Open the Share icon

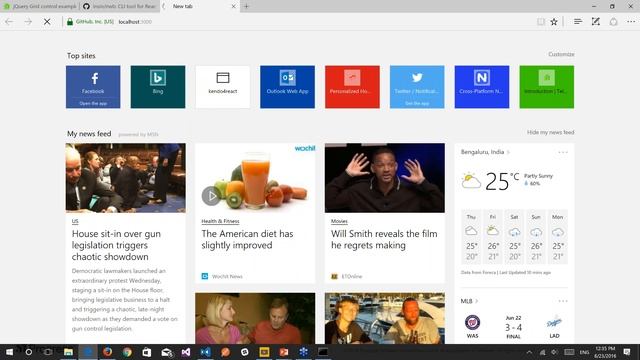pyautogui.click(x=613, y=22)
